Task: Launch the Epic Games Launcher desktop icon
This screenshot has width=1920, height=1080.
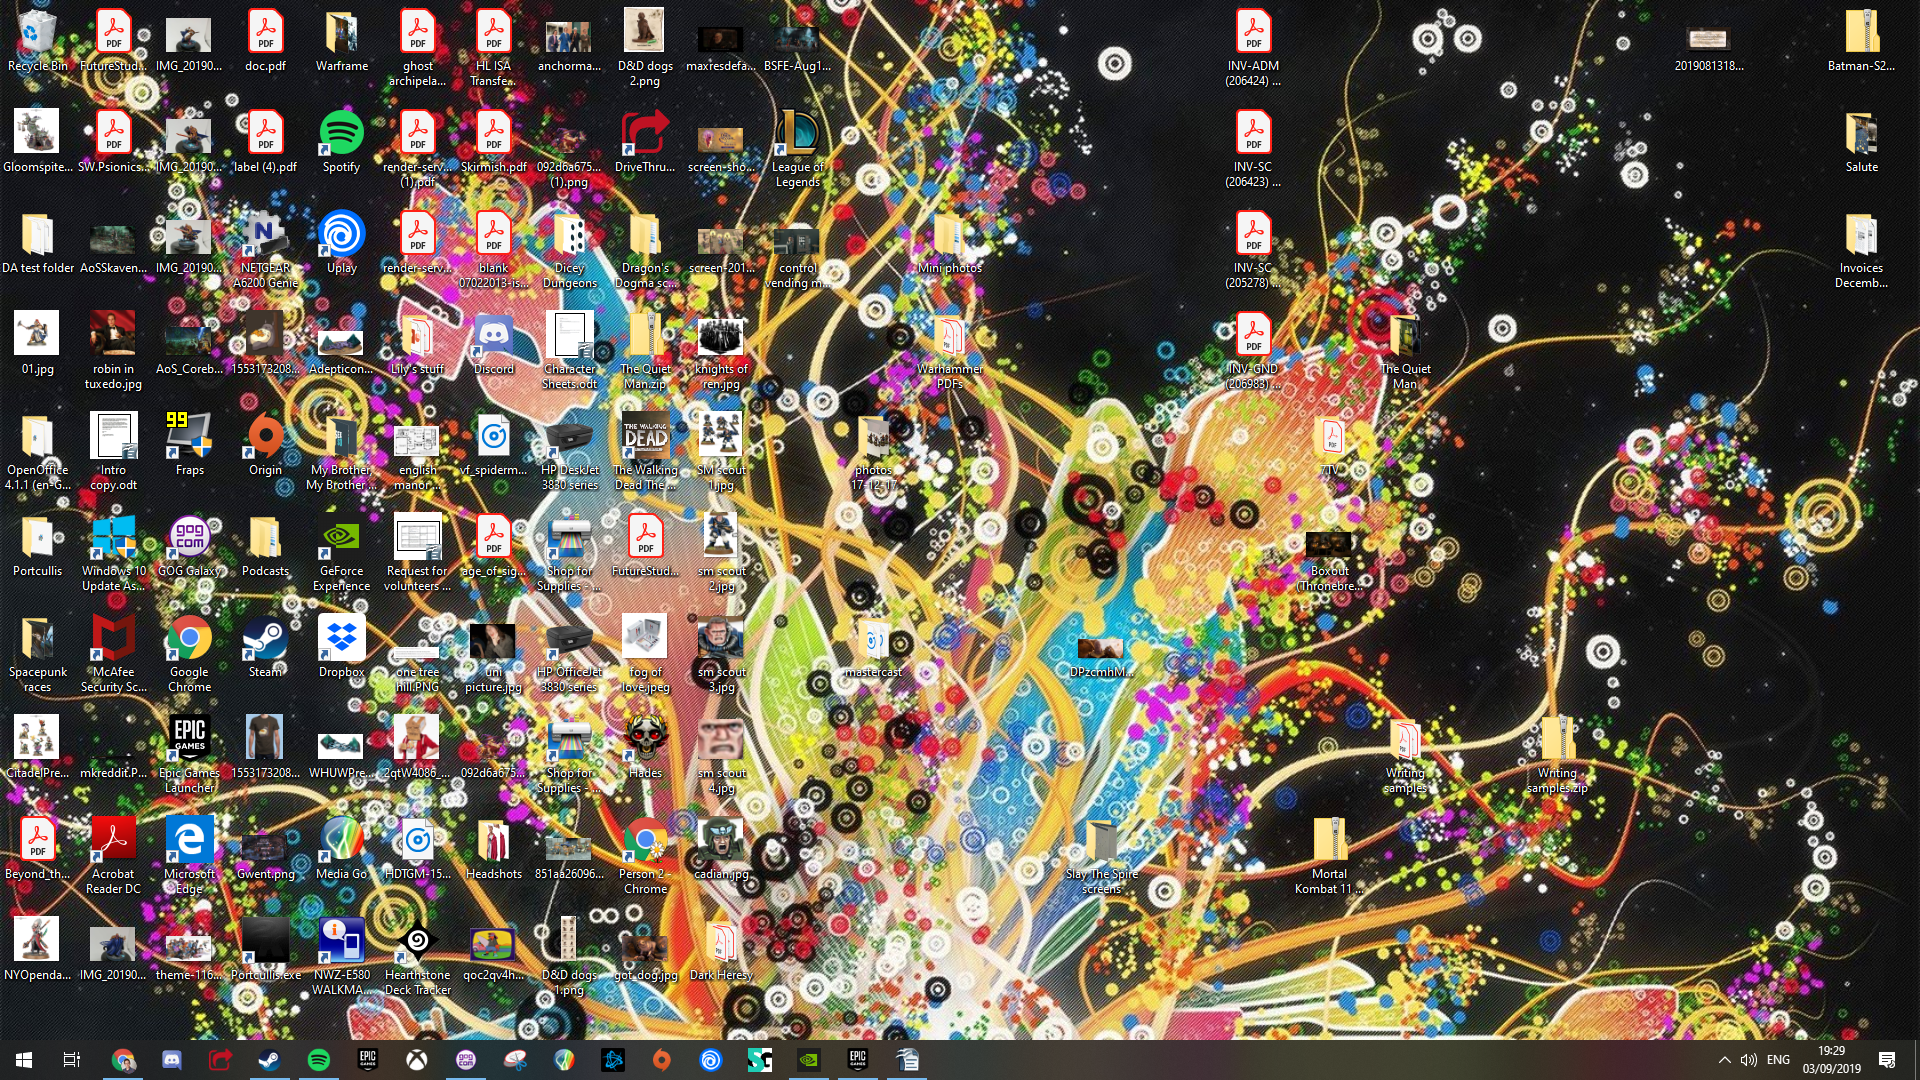Action: 189,755
